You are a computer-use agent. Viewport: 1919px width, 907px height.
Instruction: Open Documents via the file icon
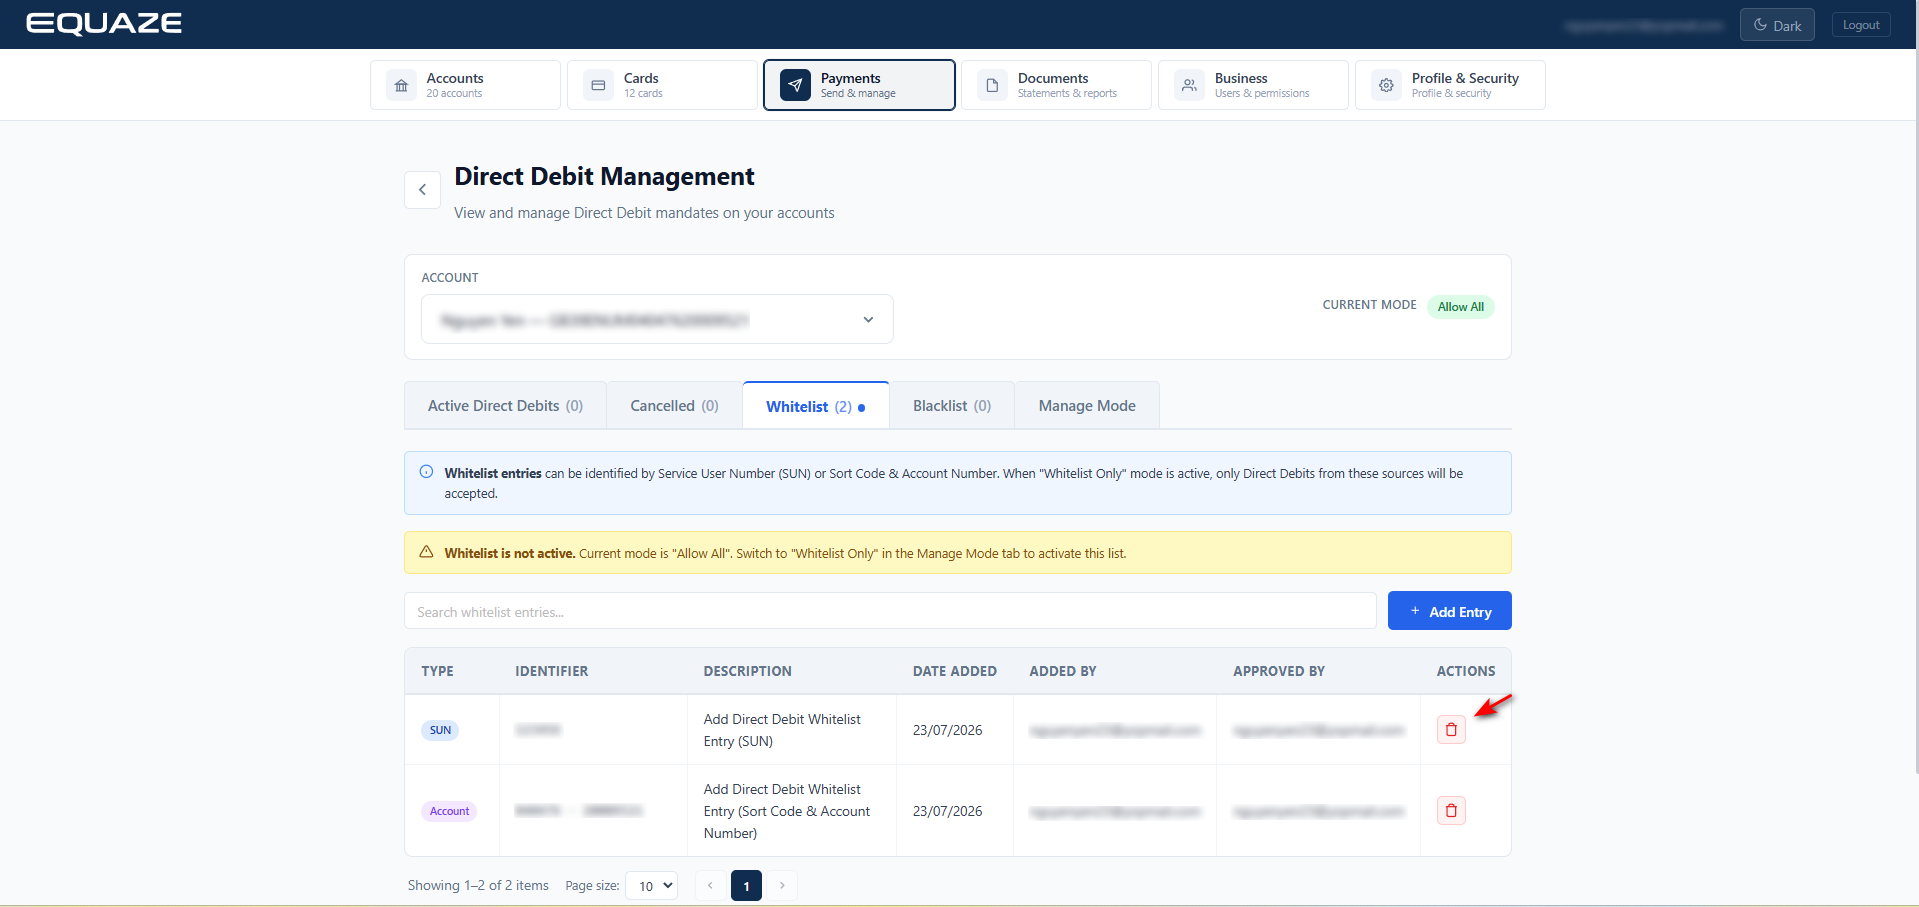tap(992, 86)
